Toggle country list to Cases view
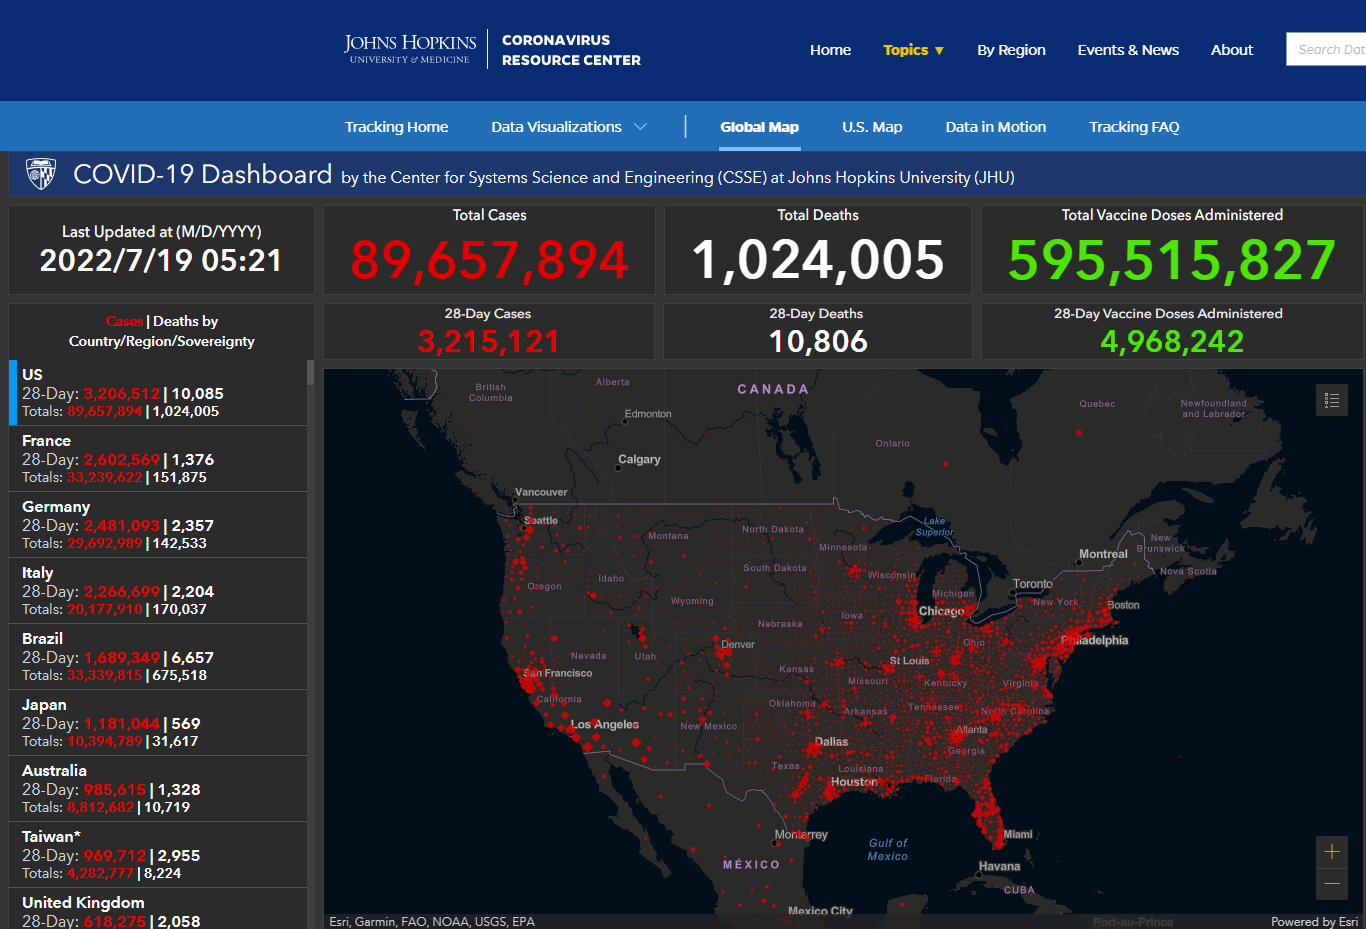Viewport: 1366px width, 929px height. (x=124, y=321)
